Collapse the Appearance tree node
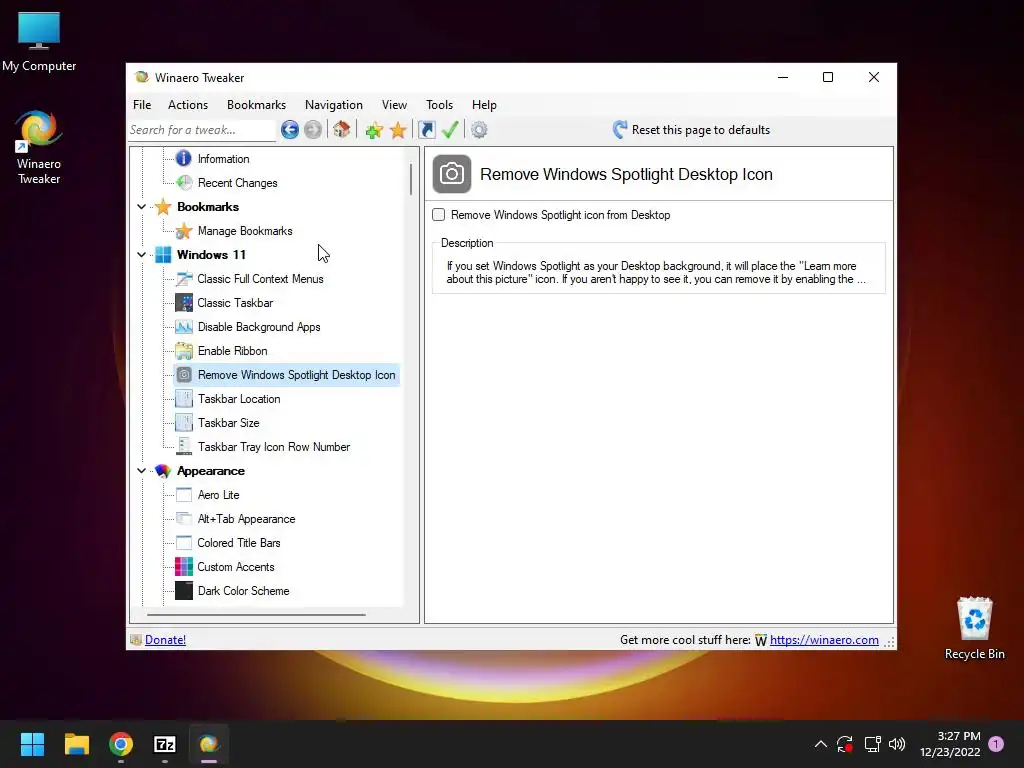 tap(141, 471)
